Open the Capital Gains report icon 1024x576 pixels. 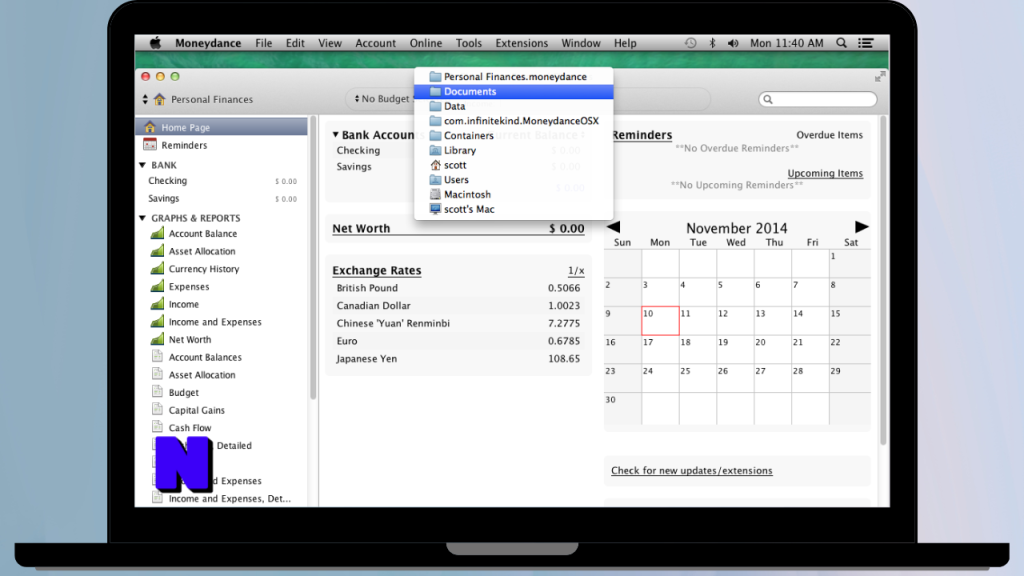click(x=157, y=409)
